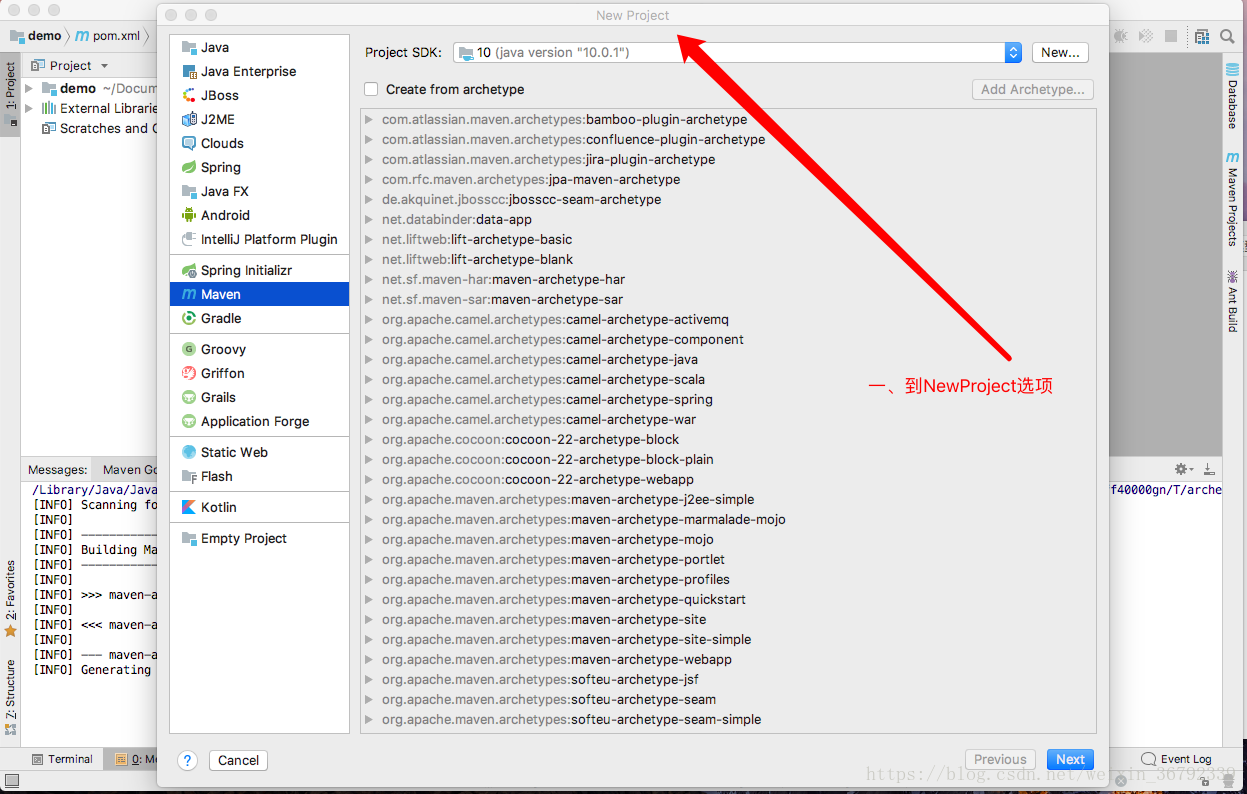The image size is (1247, 794).
Task: Click Add Archetype... button
Action: (x=1033, y=89)
